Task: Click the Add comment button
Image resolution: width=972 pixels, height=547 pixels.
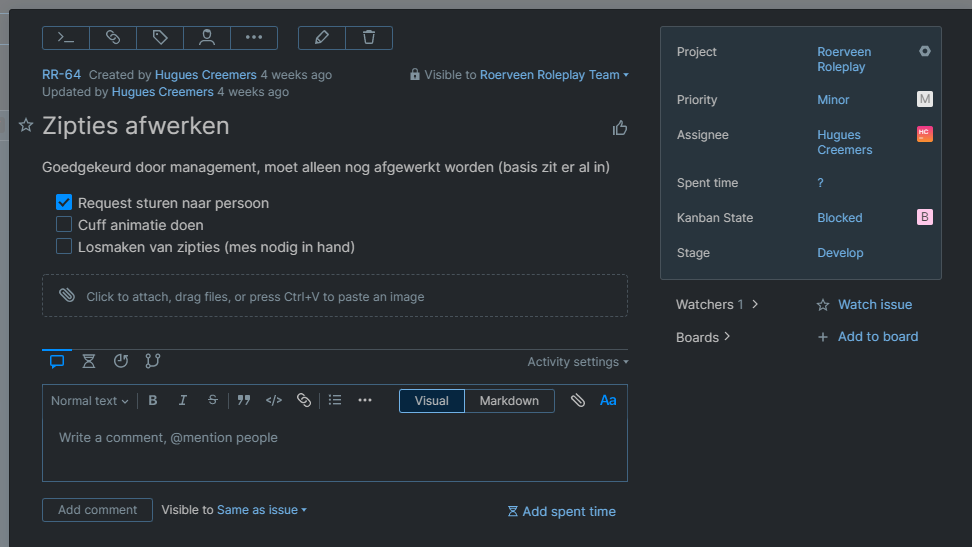Action: 97,510
